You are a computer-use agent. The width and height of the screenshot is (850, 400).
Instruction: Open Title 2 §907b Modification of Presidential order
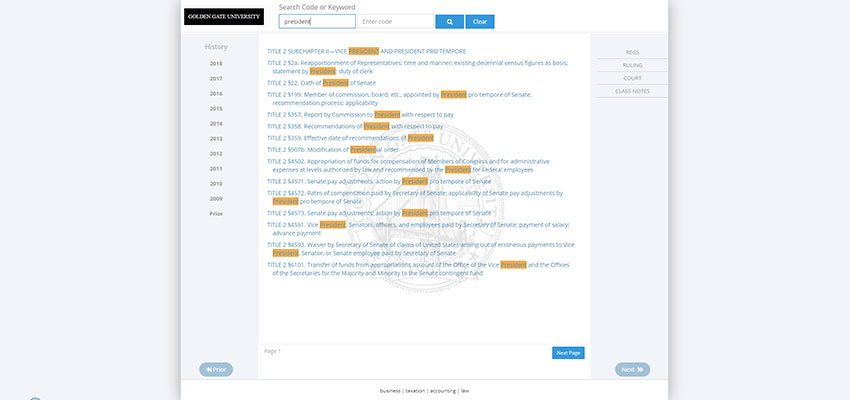332,150
